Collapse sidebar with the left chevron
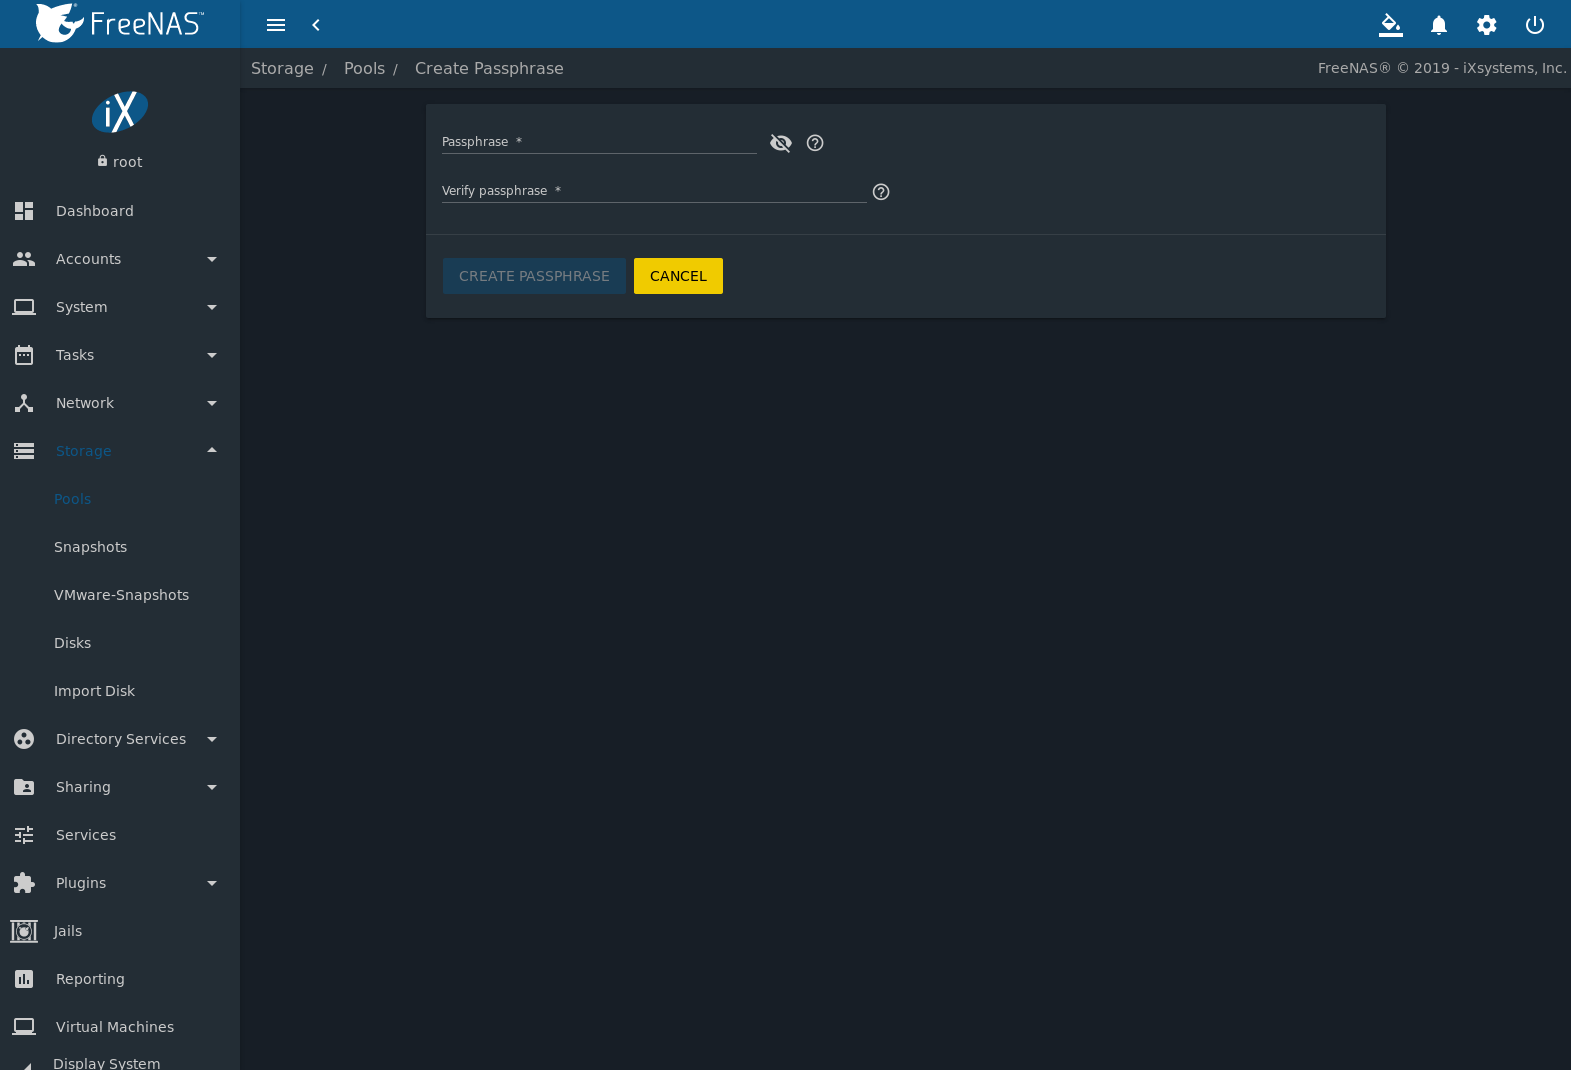 tap(316, 25)
